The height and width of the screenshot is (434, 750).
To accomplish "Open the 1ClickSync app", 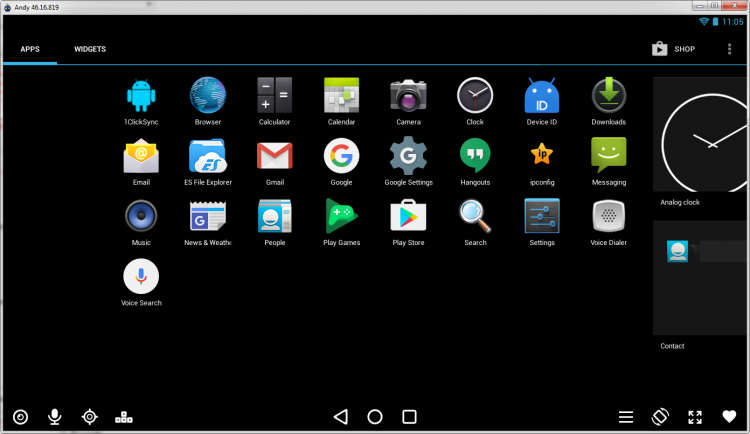I will (x=141, y=100).
